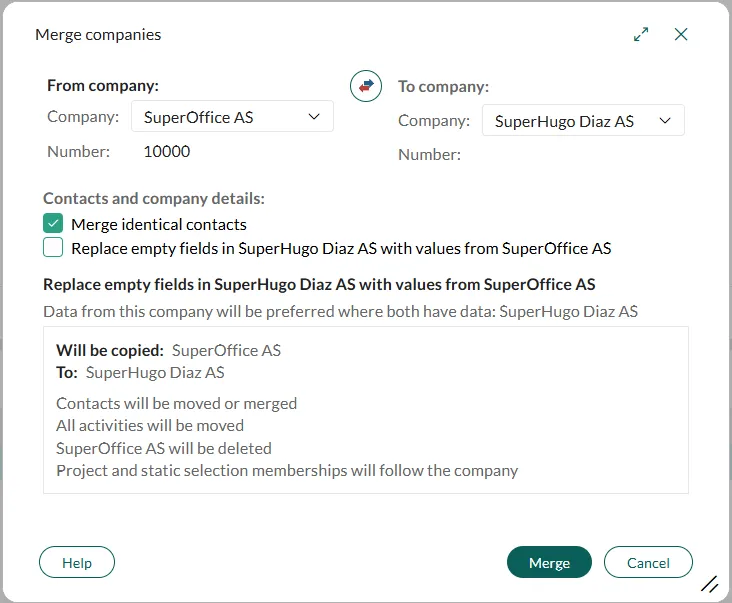Uncheck the Merge identical contacts checkbox
The width and height of the screenshot is (732, 603).
(53, 224)
